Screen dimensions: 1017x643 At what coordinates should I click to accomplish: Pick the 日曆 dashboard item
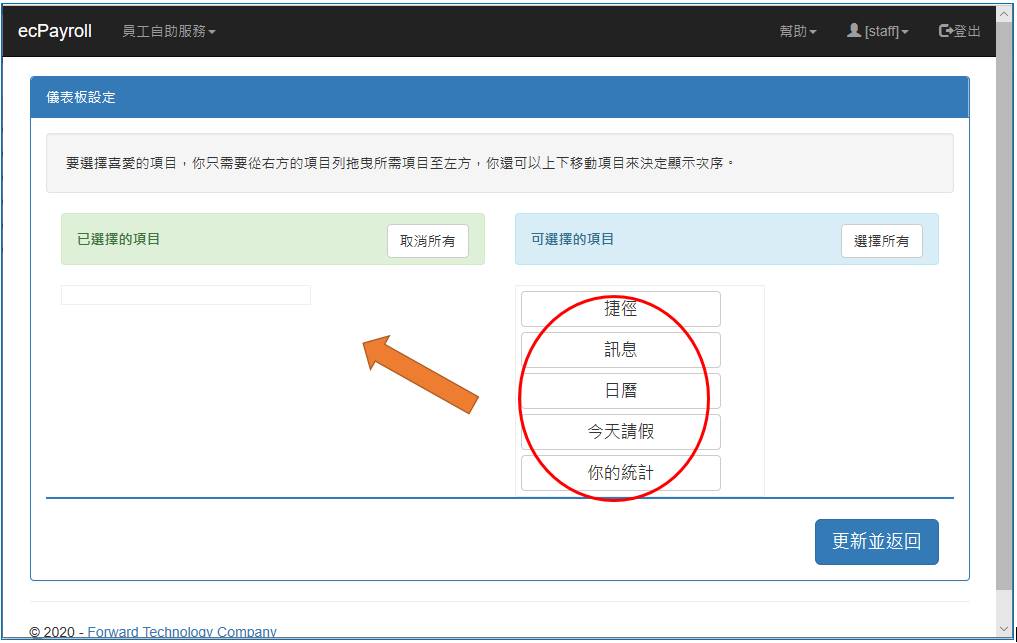tap(620, 391)
